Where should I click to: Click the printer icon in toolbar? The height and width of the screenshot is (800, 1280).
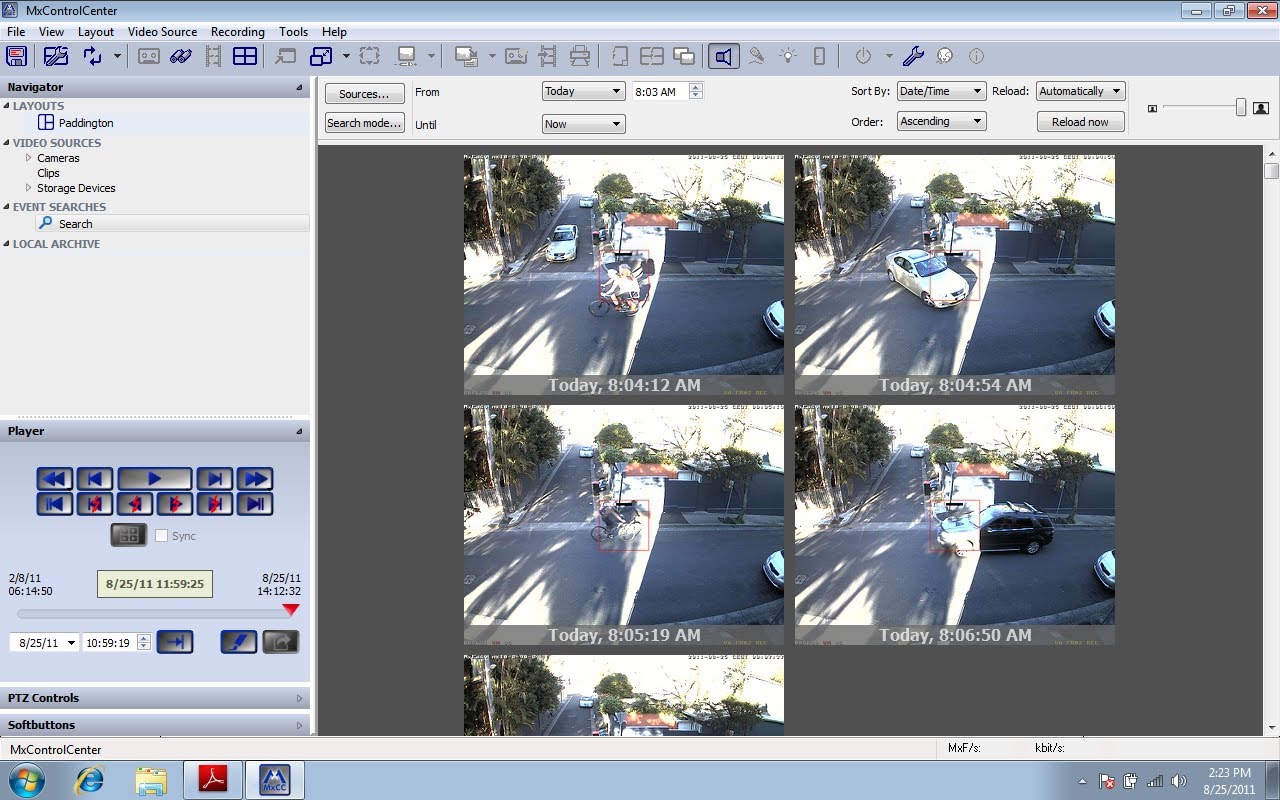579,56
